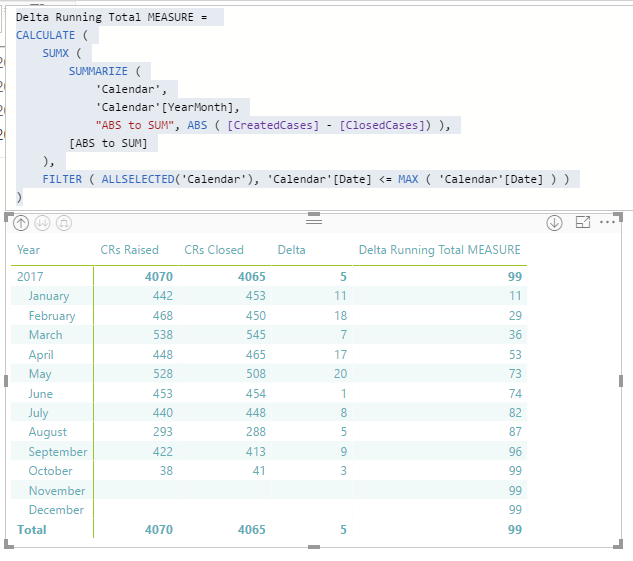Image resolution: width=633 pixels, height=561 pixels.
Task: Click expand all down one level icon
Action: pos(64,223)
